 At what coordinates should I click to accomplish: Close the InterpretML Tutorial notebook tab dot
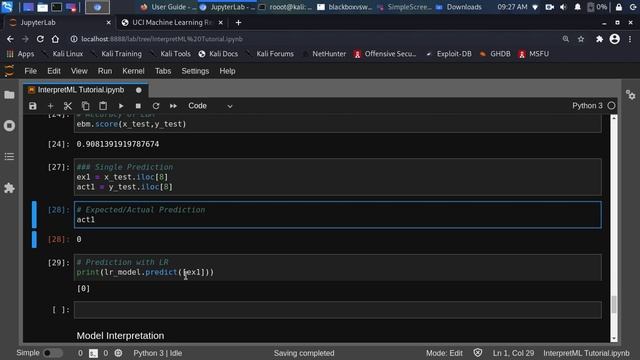pos(139,90)
